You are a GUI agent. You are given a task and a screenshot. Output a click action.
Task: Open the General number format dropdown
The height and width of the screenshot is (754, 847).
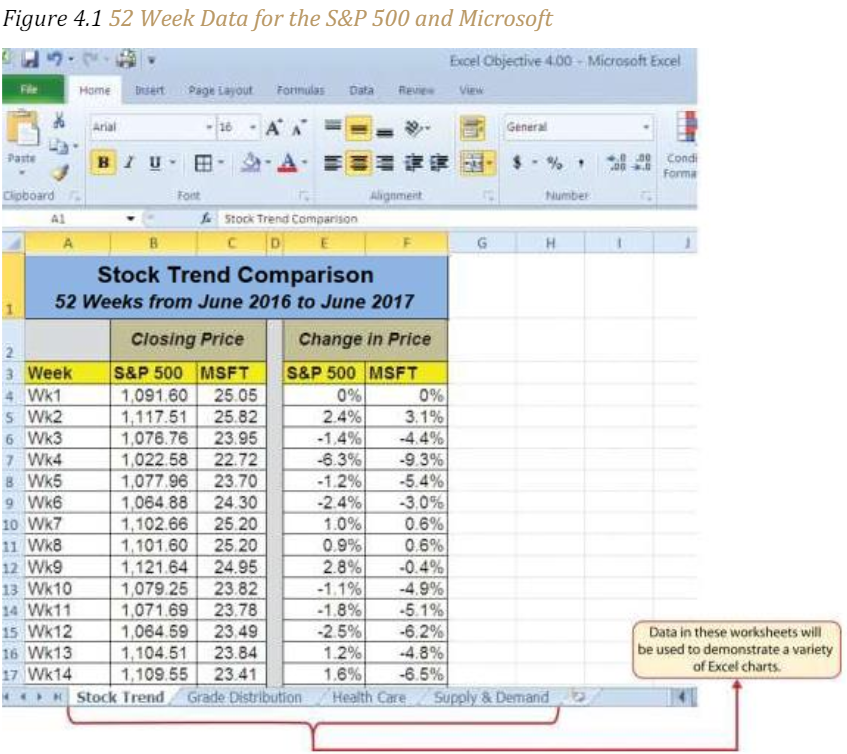coord(646,127)
